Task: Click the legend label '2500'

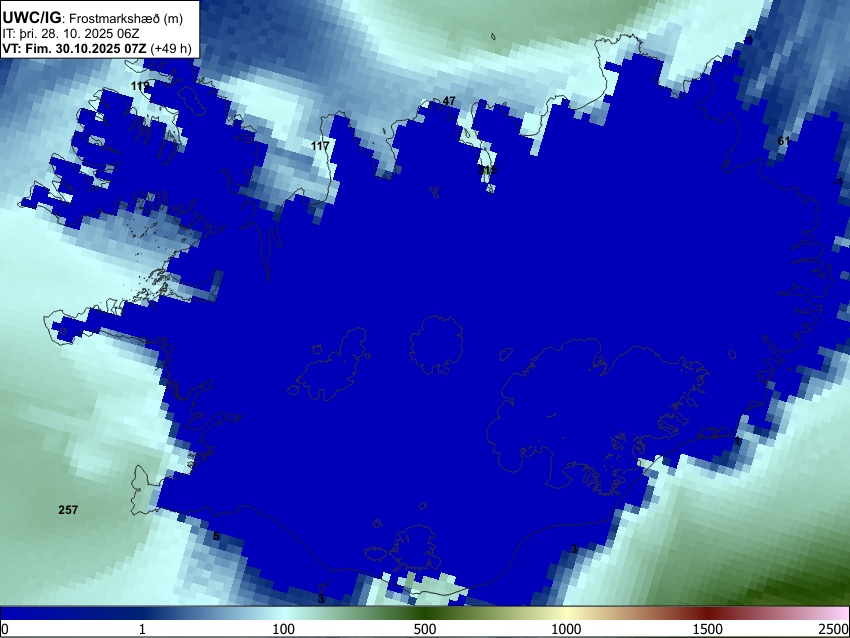Action: tap(834, 629)
